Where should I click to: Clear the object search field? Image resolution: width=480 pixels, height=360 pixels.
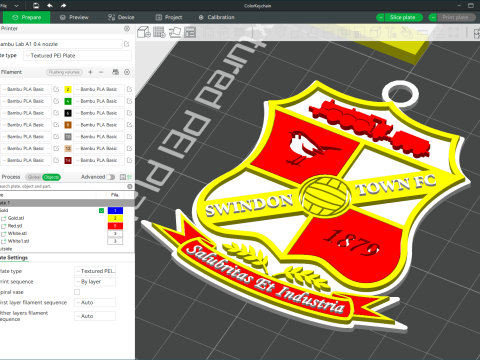[x=130, y=186]
